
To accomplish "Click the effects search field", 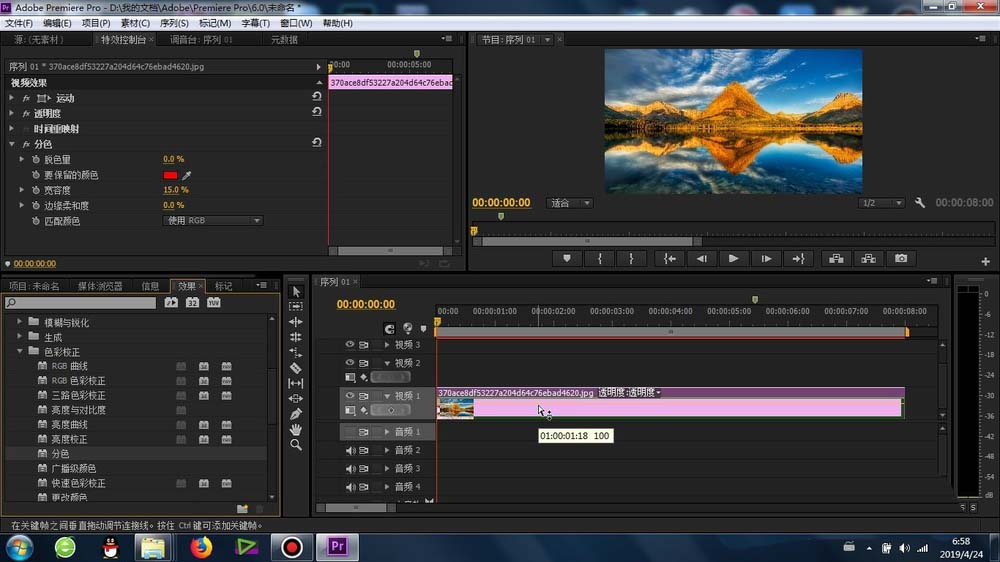I will pyautogui.click(x=80, y=303).
